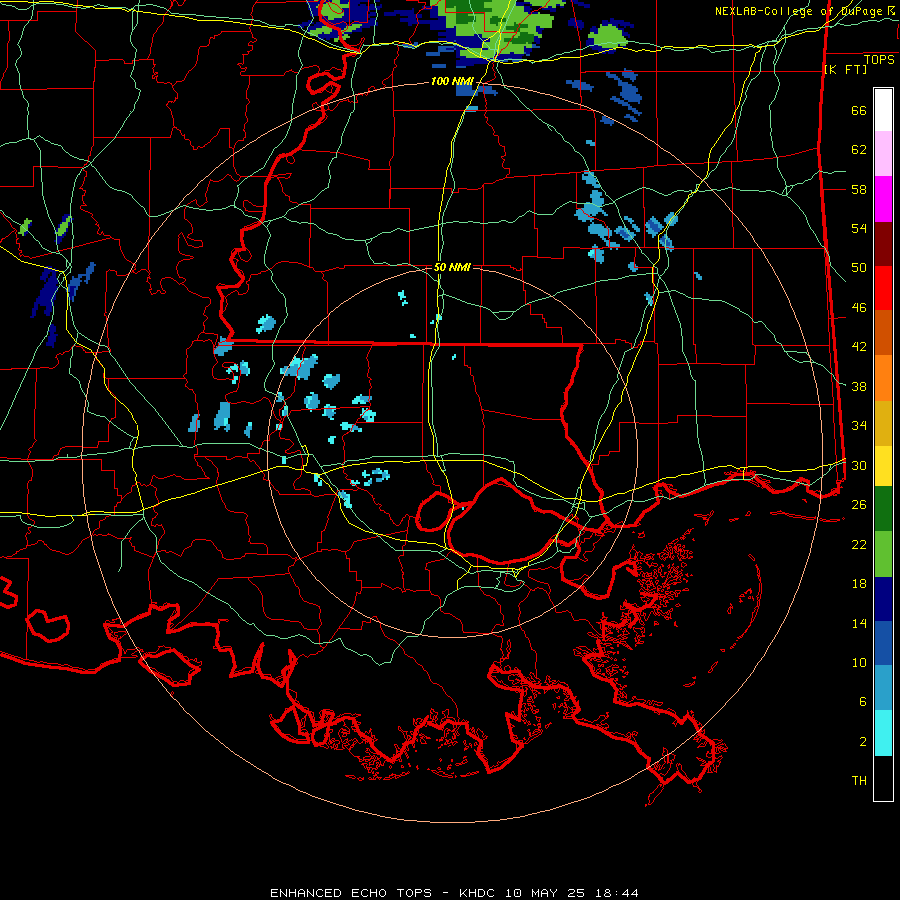The height and width of the screenshot is (900, 900).
Task: Select the "58" scale label
Action: click(x=859, y=189)
